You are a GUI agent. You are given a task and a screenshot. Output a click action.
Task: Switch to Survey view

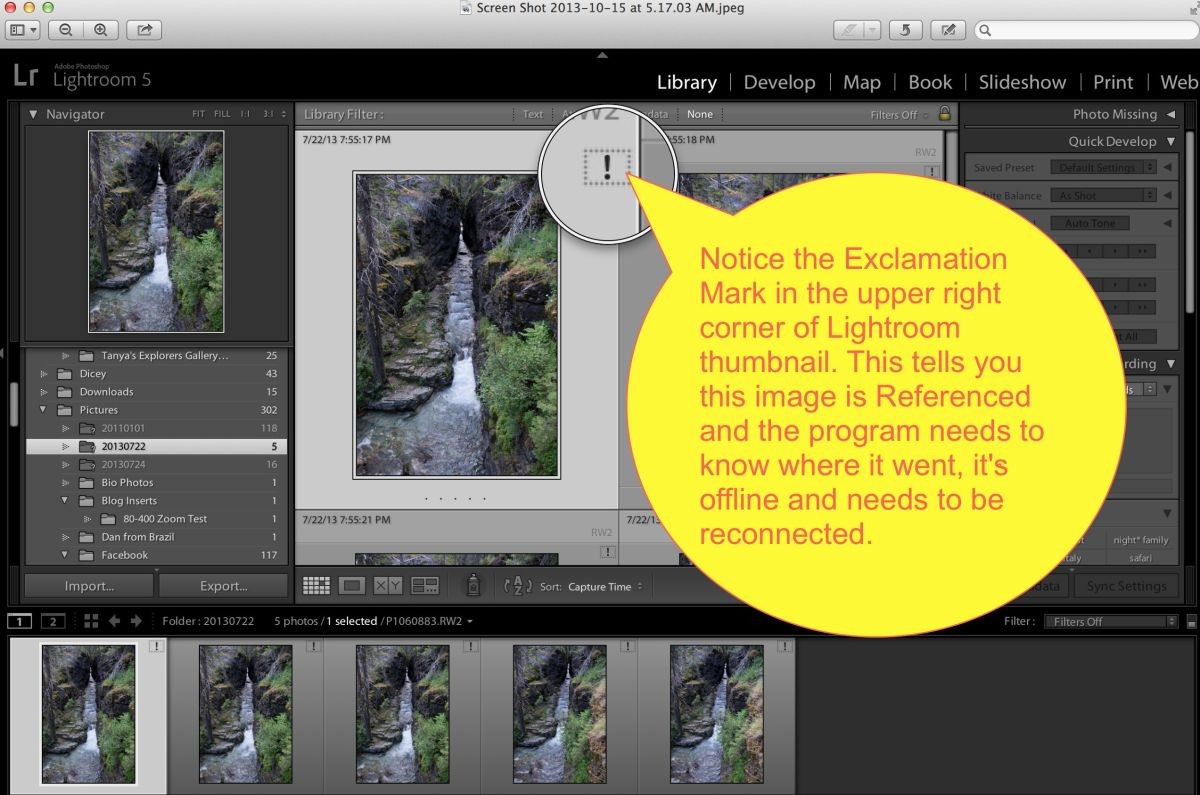(425, 586)
